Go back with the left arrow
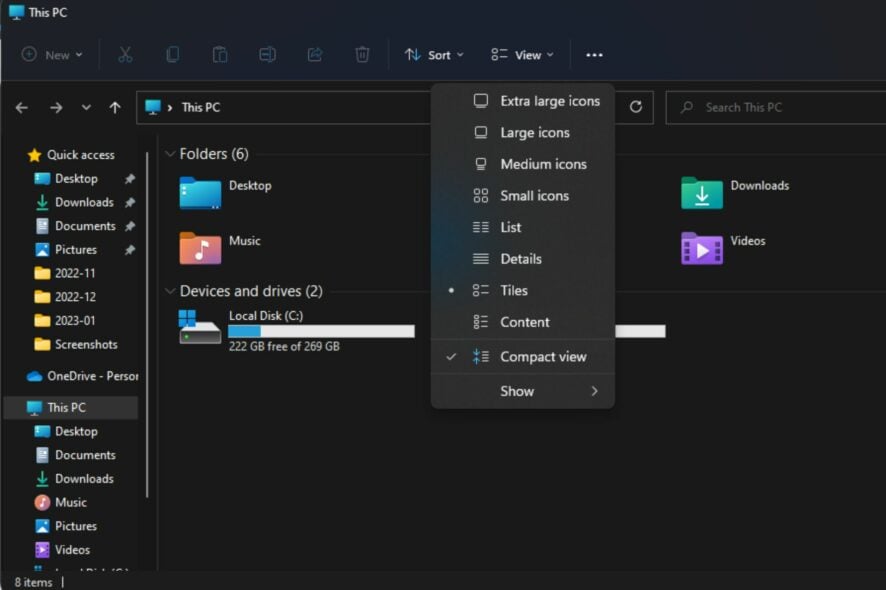The height and width of the screenshot is (590, 886). point(22,107)
